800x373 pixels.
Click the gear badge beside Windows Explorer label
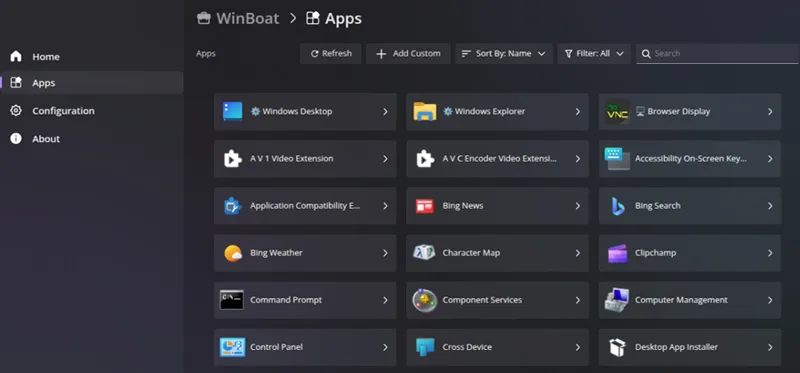[448, 111]
